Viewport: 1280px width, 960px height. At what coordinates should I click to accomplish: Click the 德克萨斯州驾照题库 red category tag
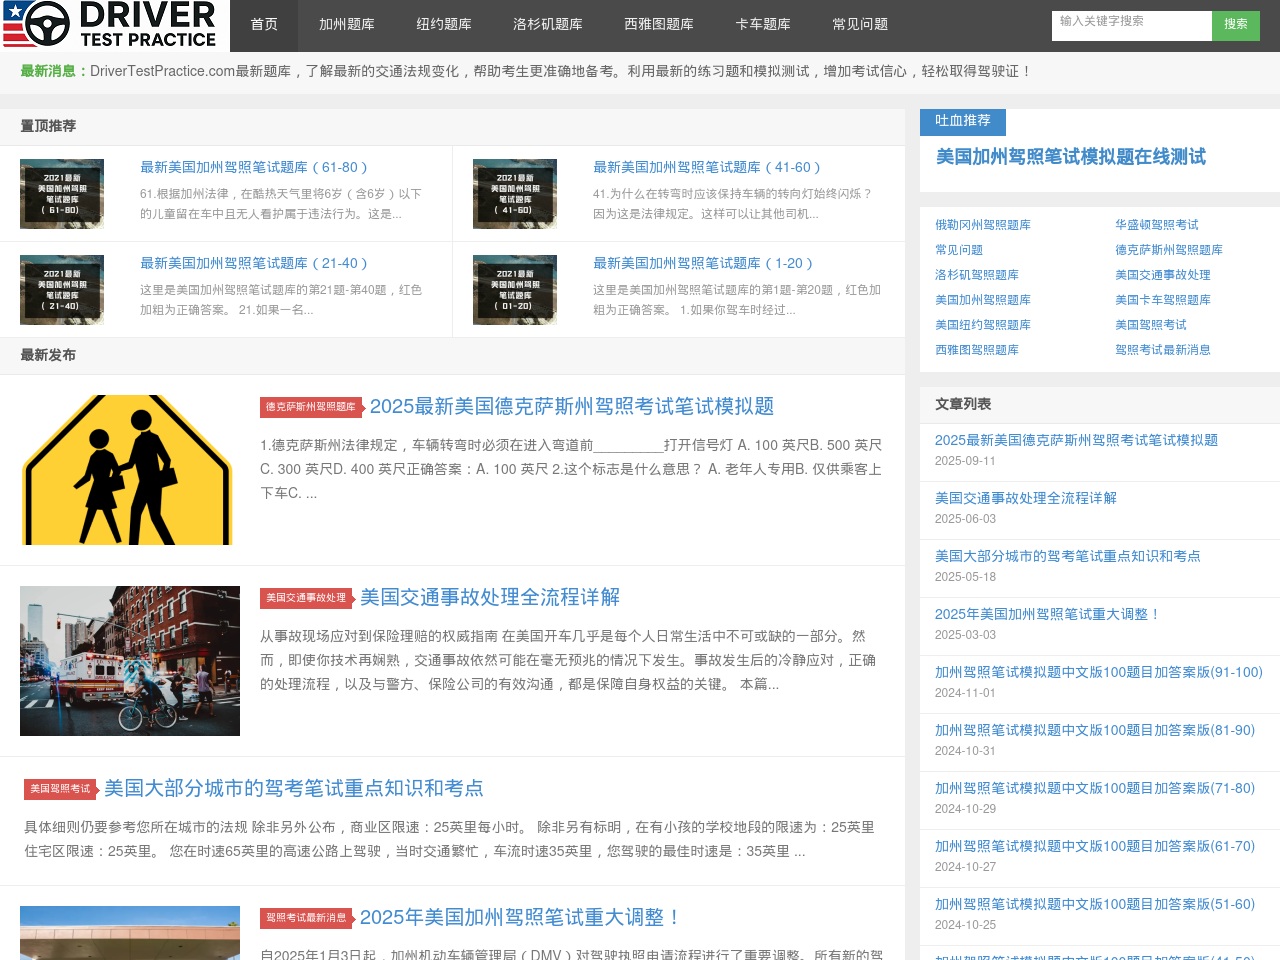[310, 407]
